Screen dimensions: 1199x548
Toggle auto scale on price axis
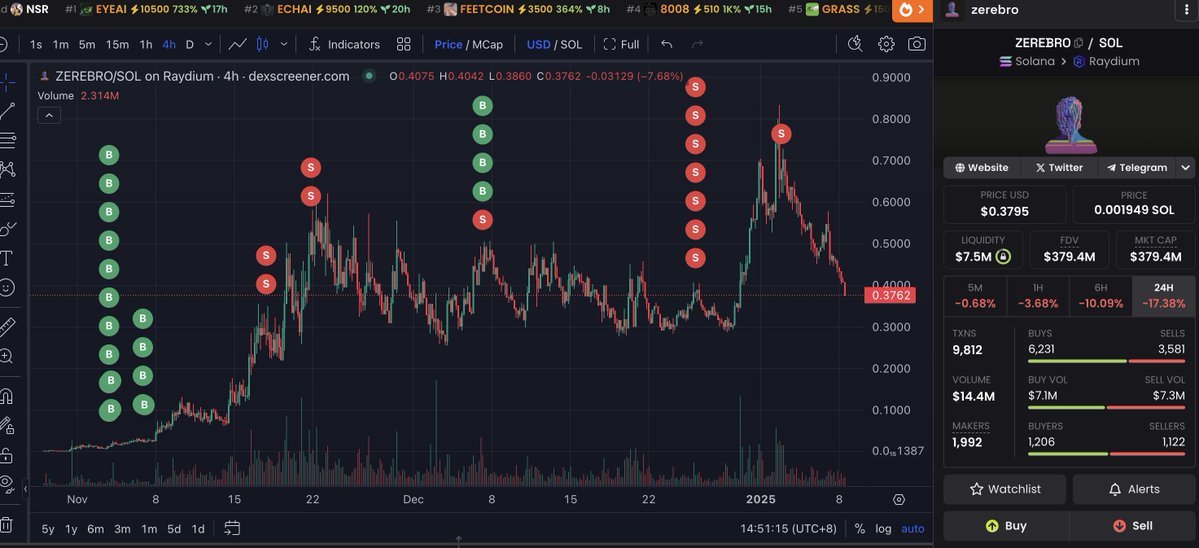pos(912,528)
